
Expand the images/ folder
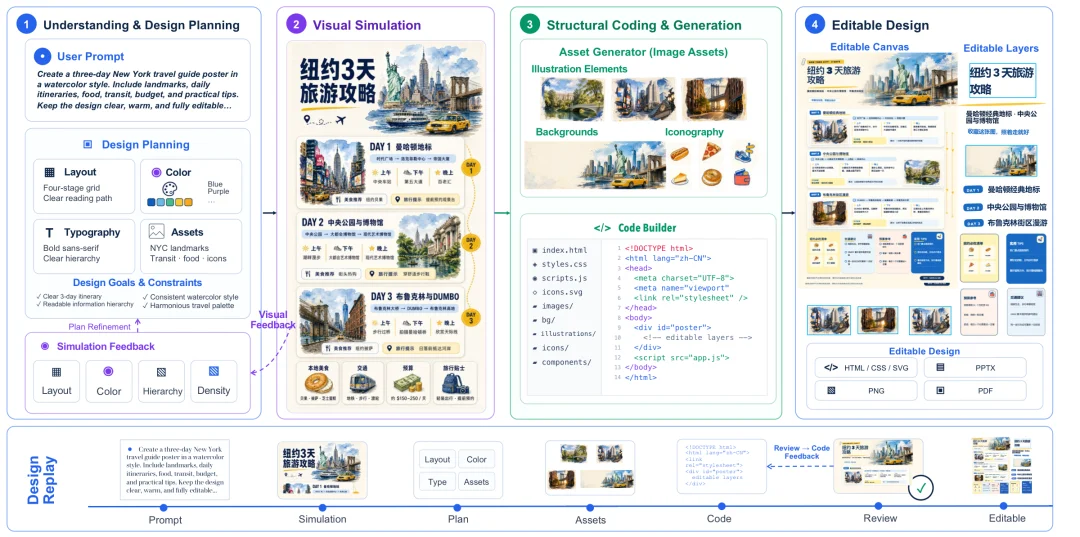click(x=554, y=306)
